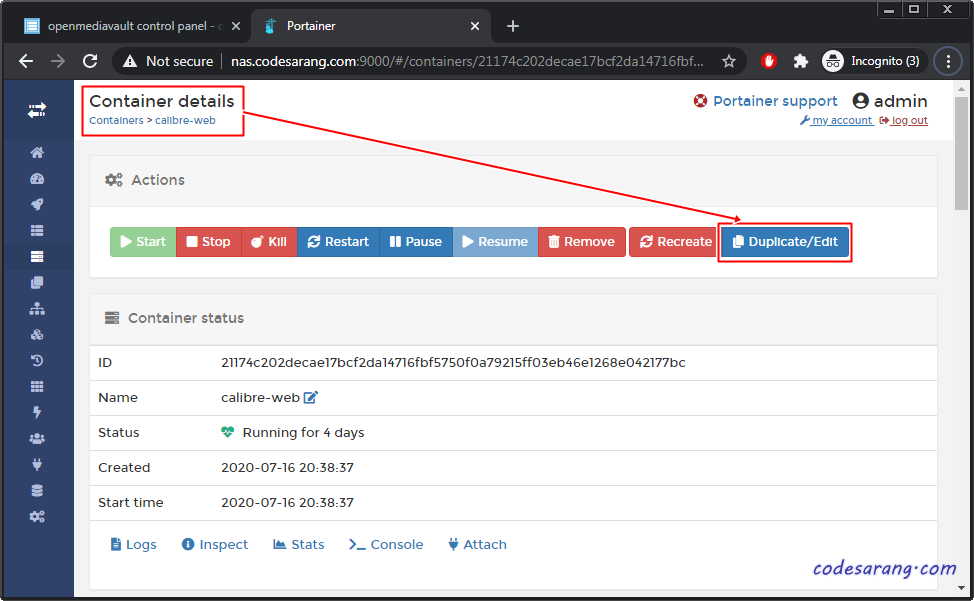The image size is (974, 601).
Task: Go forward in browser history
Action: pos(58,61)
